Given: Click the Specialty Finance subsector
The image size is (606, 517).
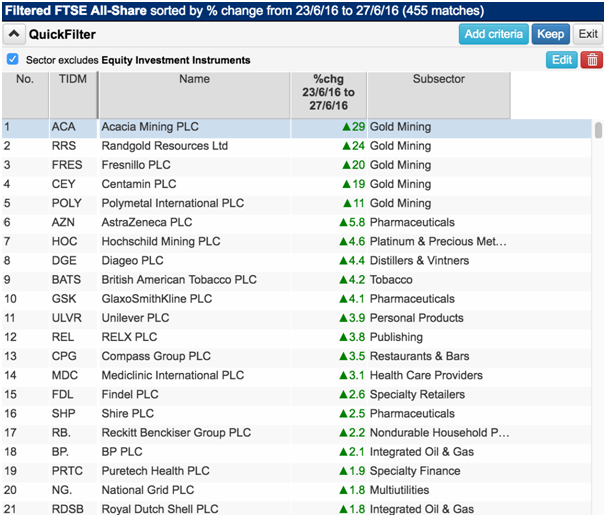Looking at the screenshot, I should tap(415, 471).
